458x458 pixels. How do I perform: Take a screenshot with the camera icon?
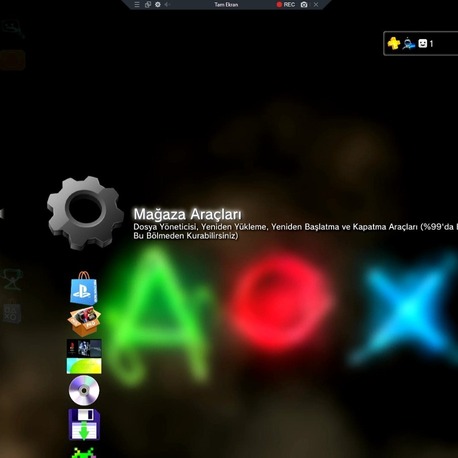pyautogui.click(x=304, y=5)
